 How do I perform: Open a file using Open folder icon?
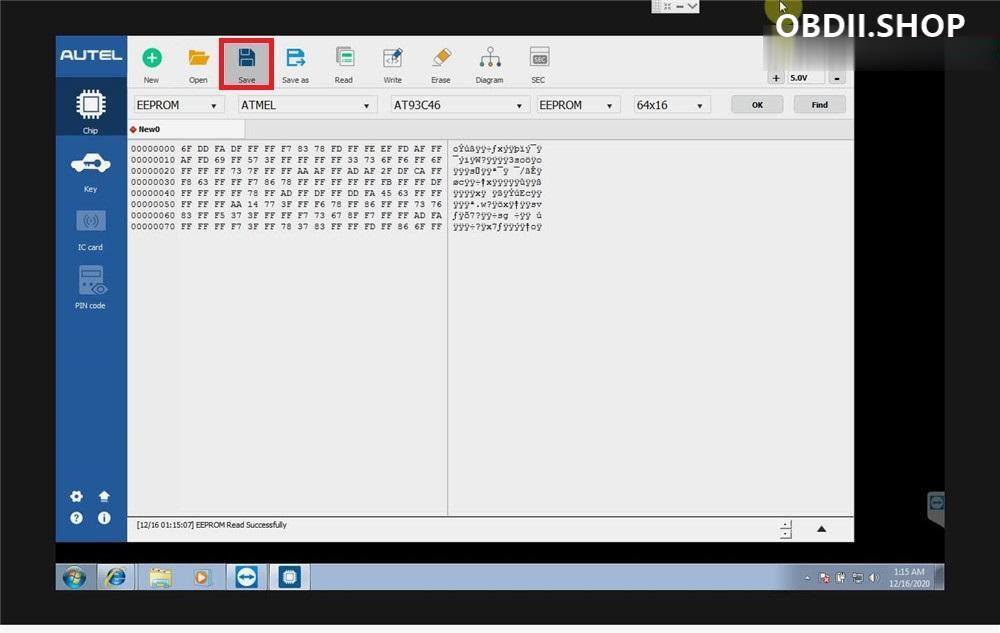(198, 64)
